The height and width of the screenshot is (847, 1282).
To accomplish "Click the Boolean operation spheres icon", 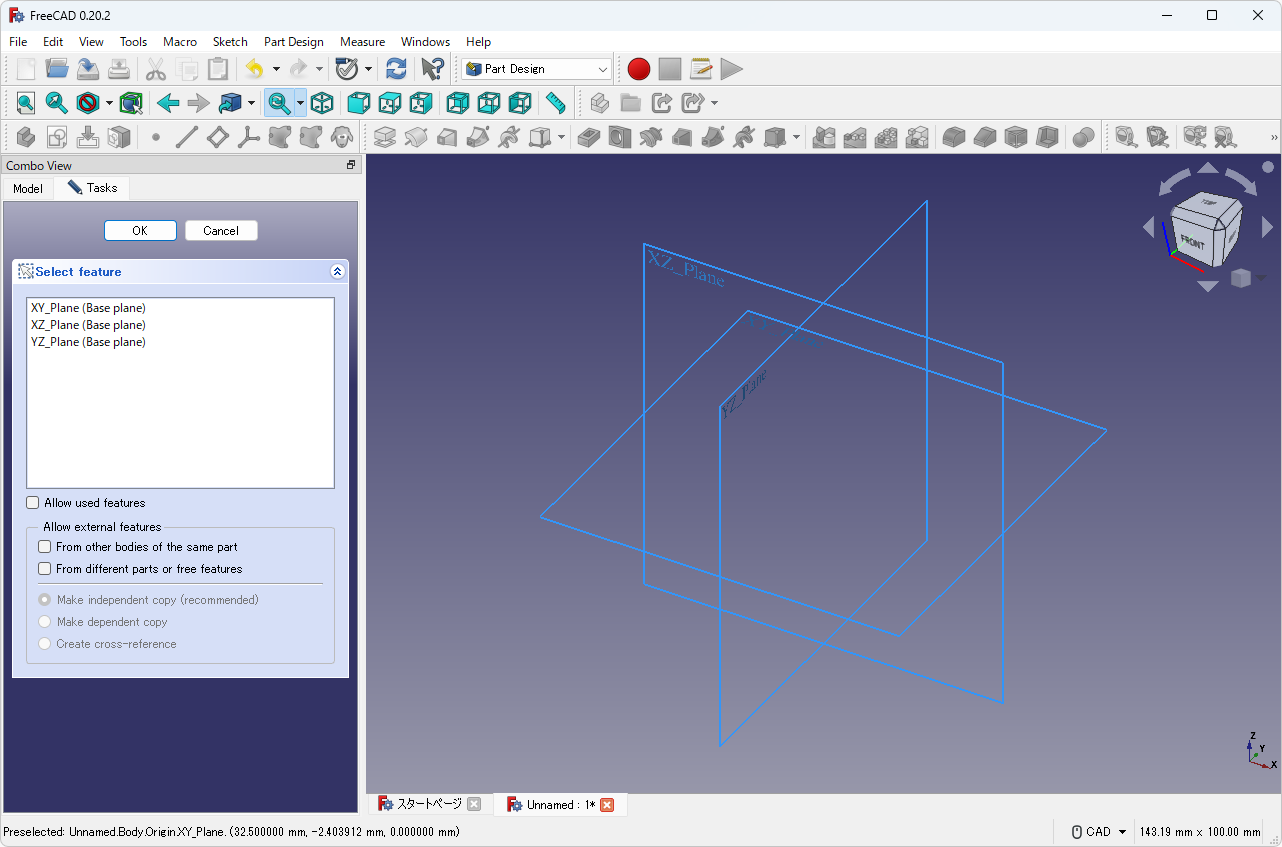I will pos(1083,137).
